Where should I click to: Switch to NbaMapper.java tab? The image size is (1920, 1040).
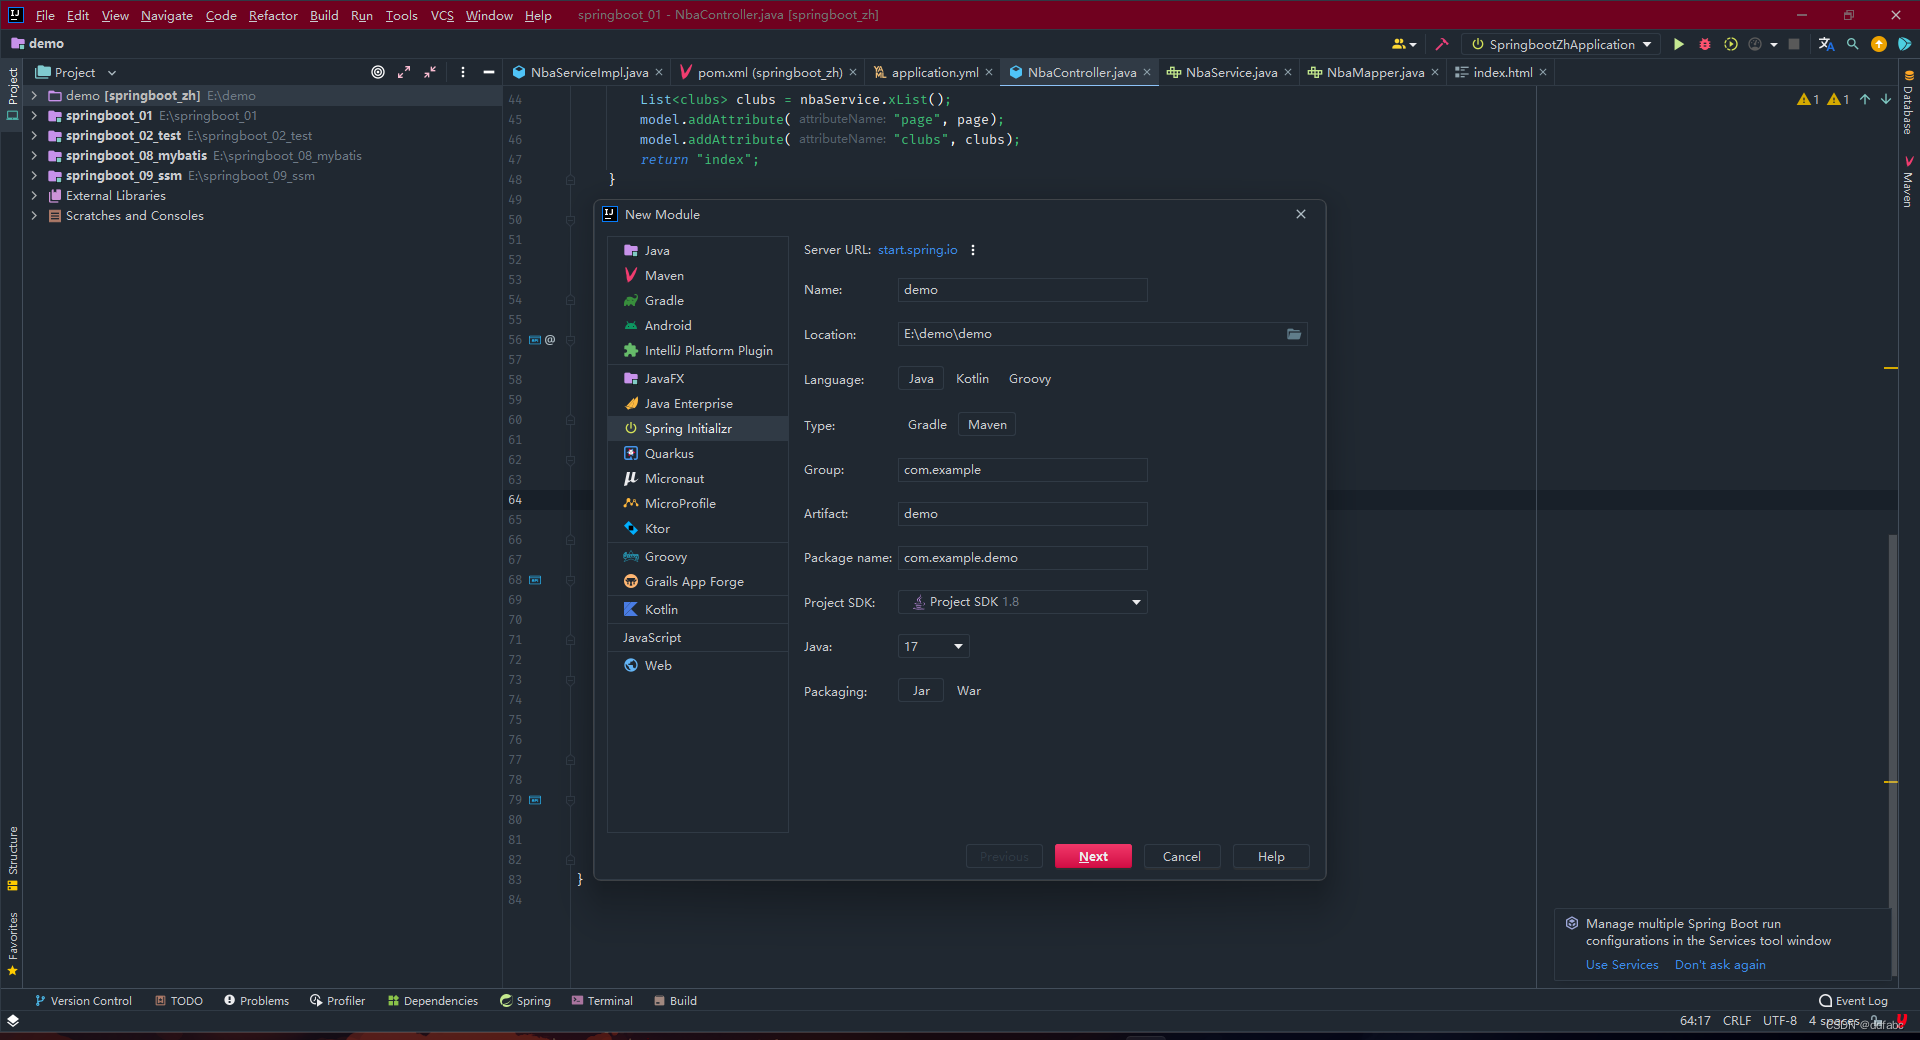point(1374,72)
